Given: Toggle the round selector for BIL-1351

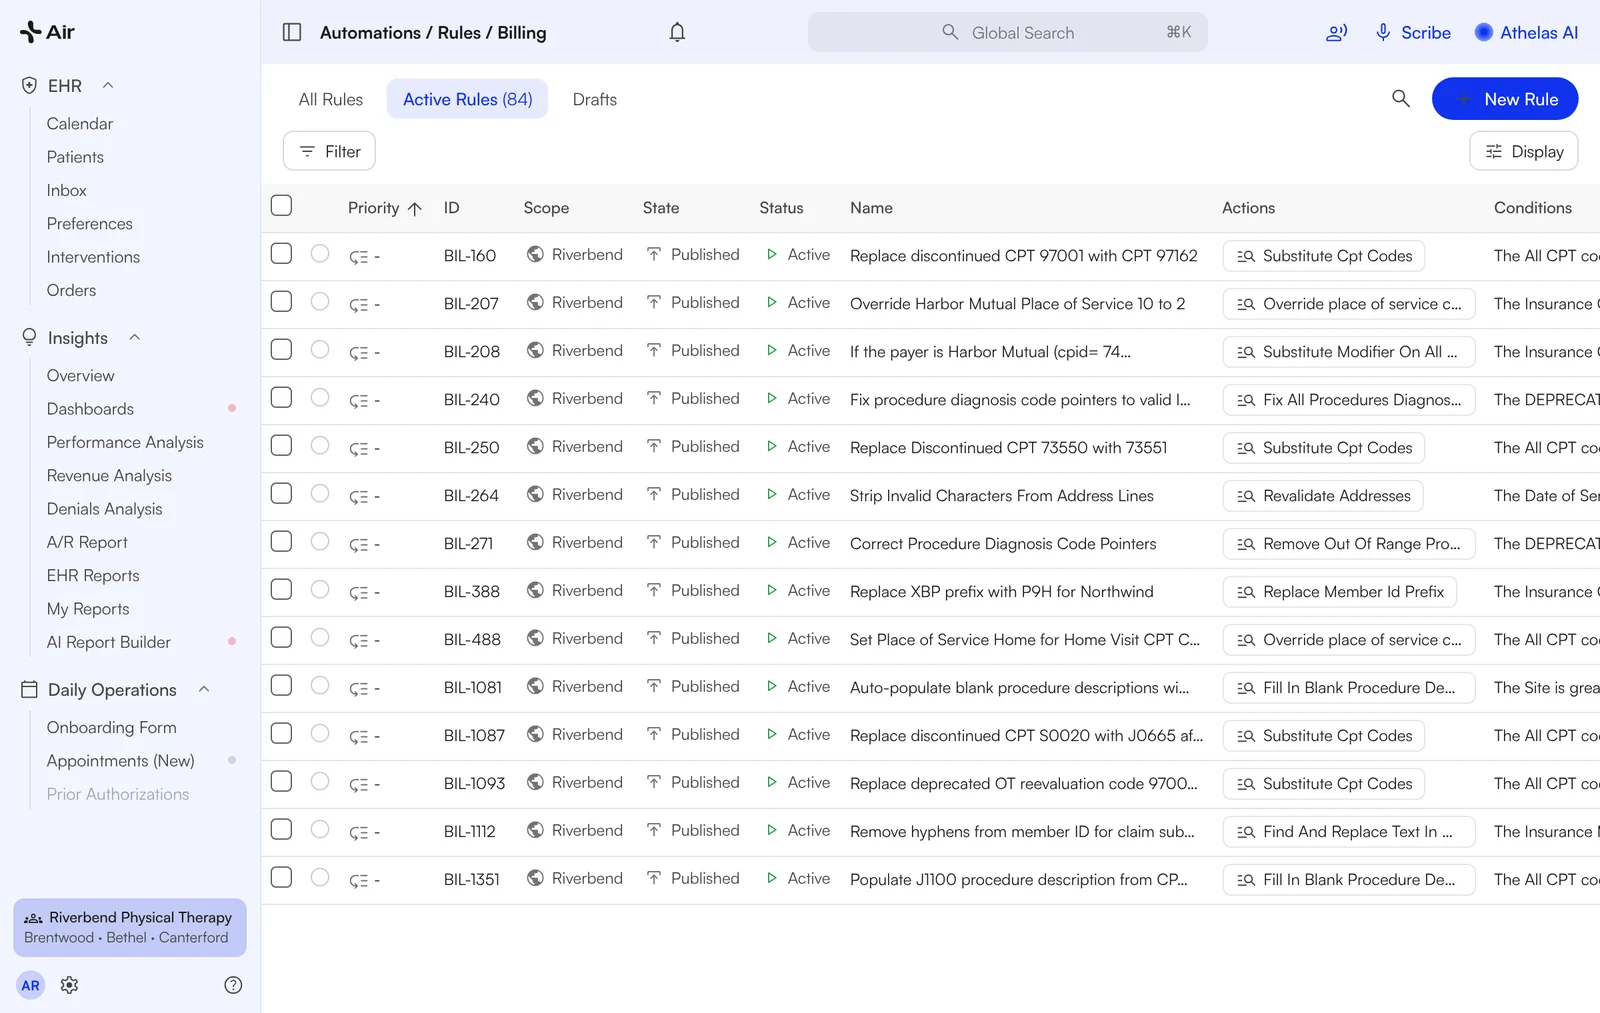Looking at the screenshot, I should (x=320, y=877).
